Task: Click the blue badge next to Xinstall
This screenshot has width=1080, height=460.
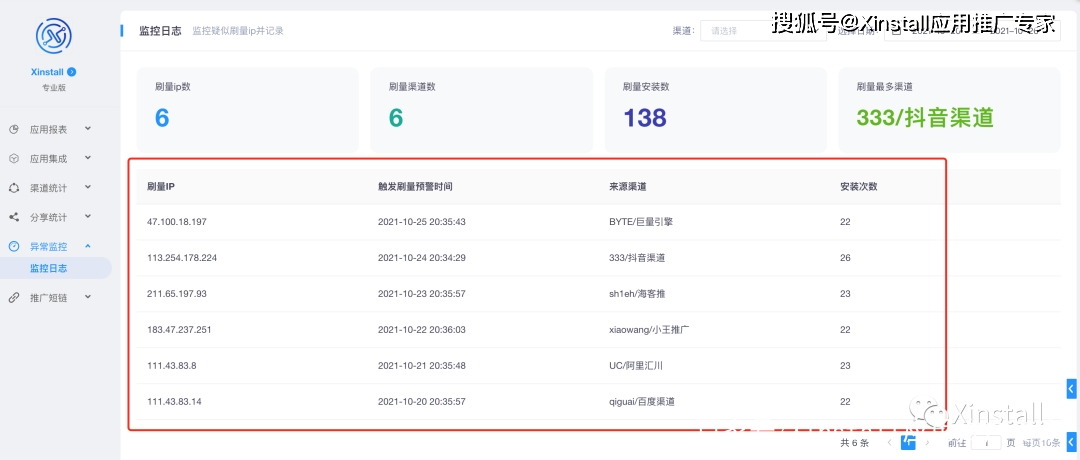Action: 72,72
